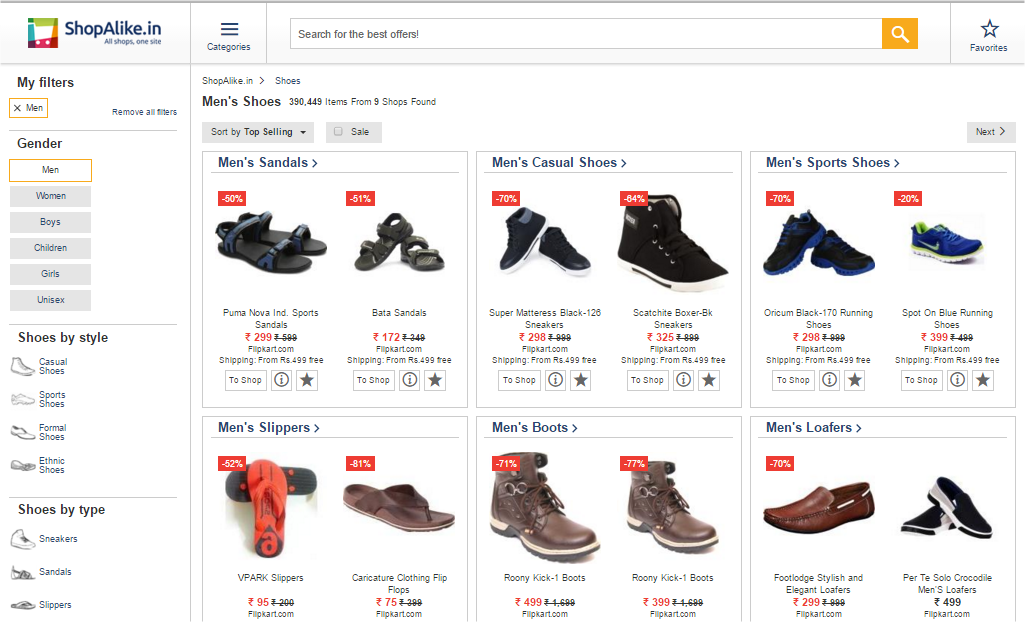Click To Shop for Spot On Blue Shoes
This screenshot has width=1025, height=622.
921,380
